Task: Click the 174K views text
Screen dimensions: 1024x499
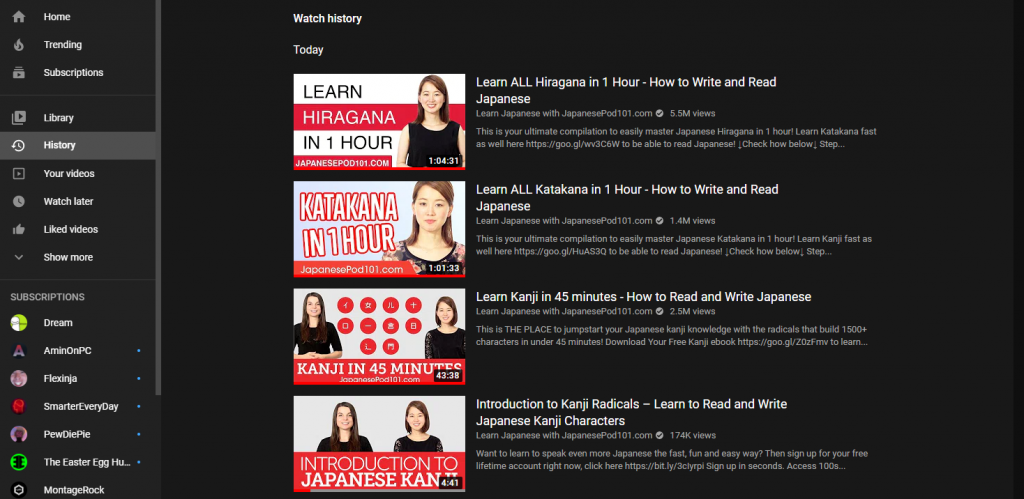Action: click(693, 435)
